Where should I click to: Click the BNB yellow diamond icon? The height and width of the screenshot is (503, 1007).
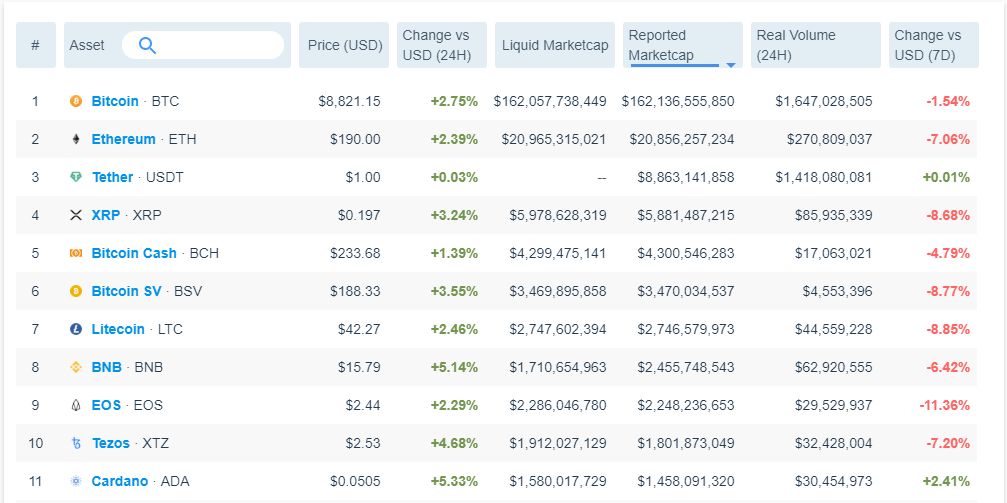tap(76, 367)
